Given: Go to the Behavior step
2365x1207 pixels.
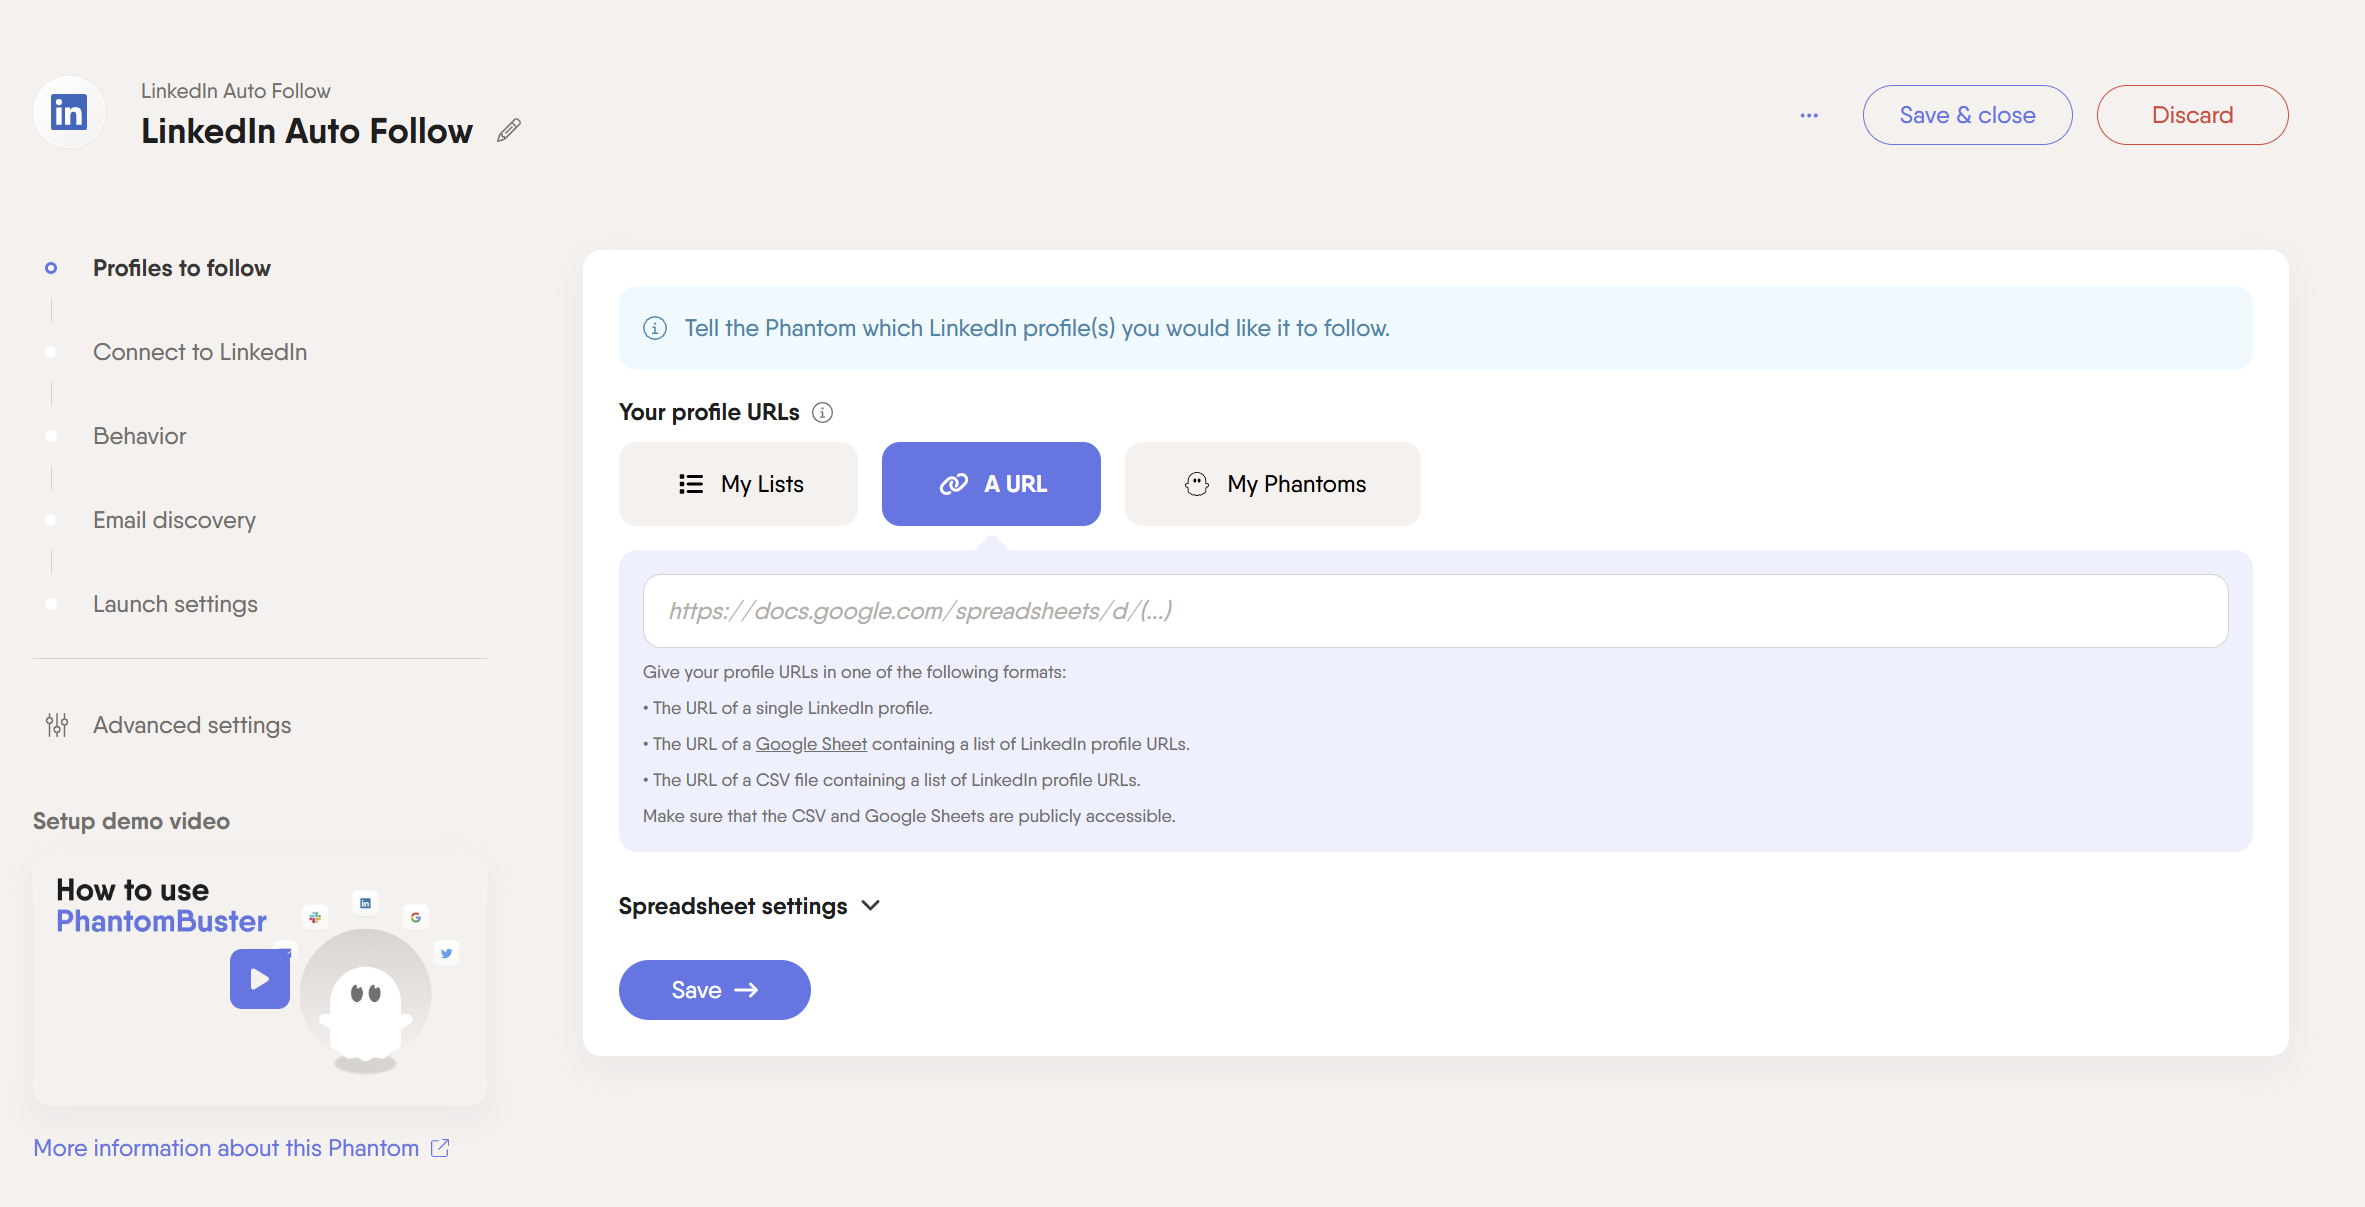Looking at the screenshot, I should click(x=139, y=436).
